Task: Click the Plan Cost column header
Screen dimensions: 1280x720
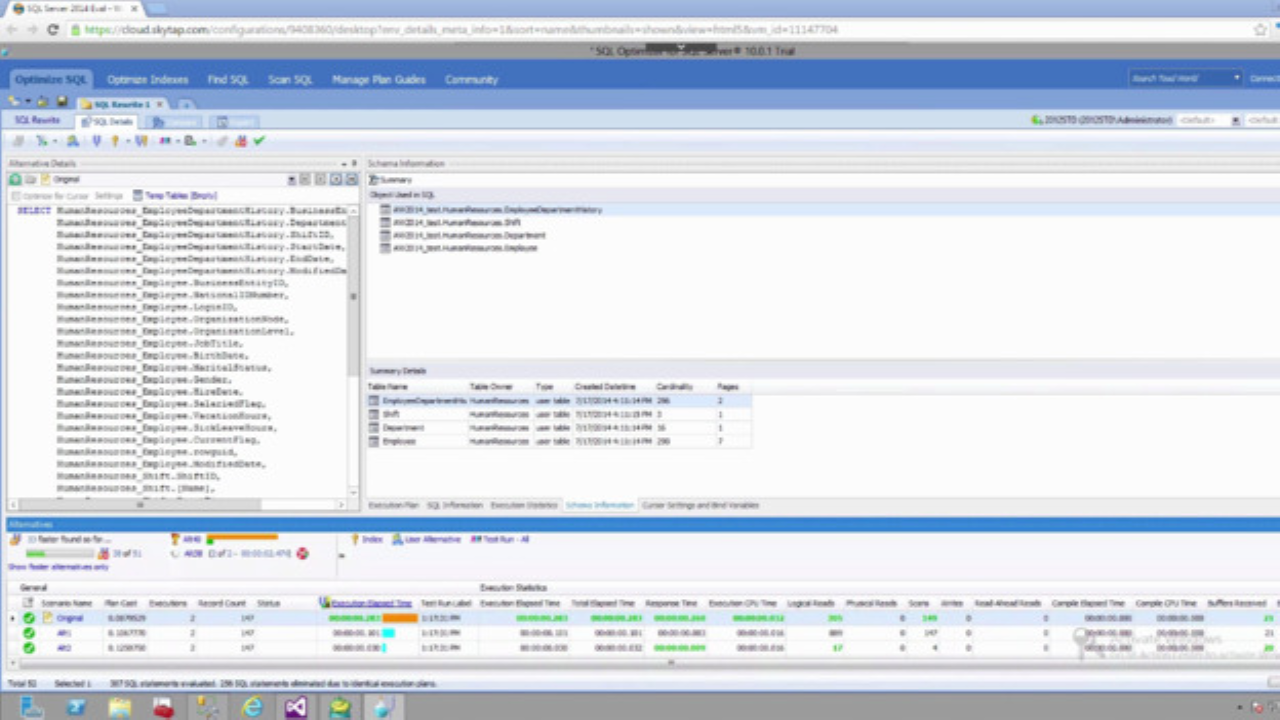Action: click(120, 604)
